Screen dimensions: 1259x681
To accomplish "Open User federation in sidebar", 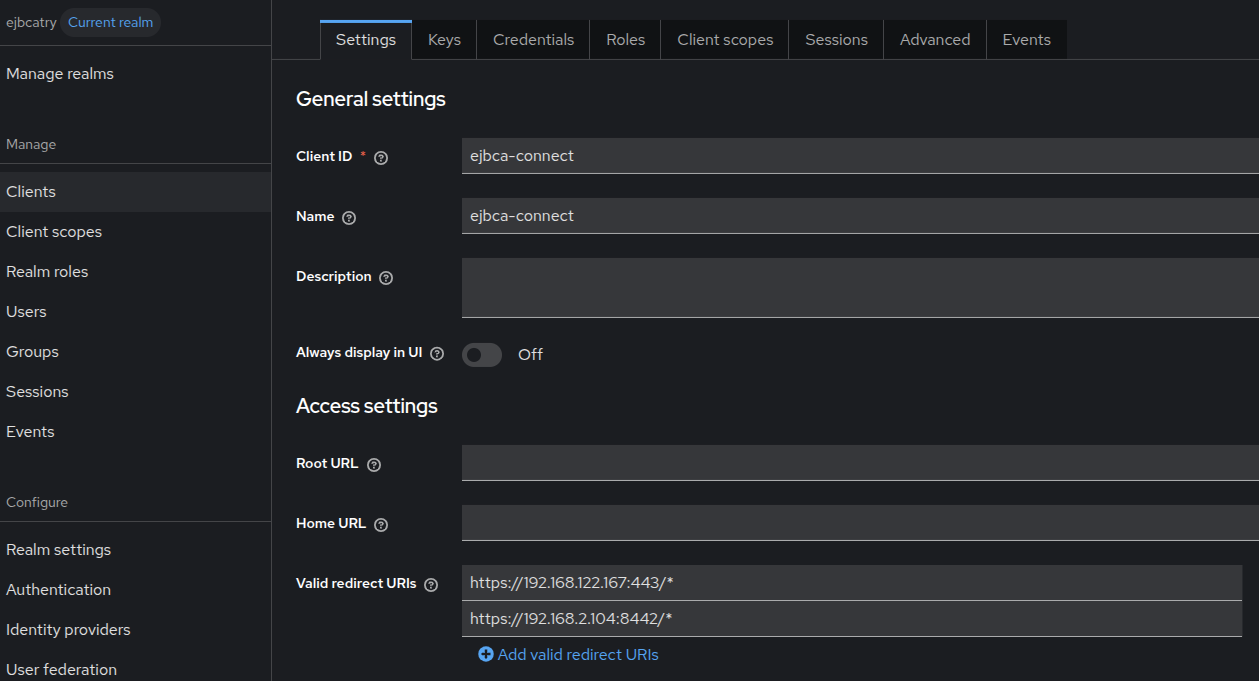I will point(135,668).
